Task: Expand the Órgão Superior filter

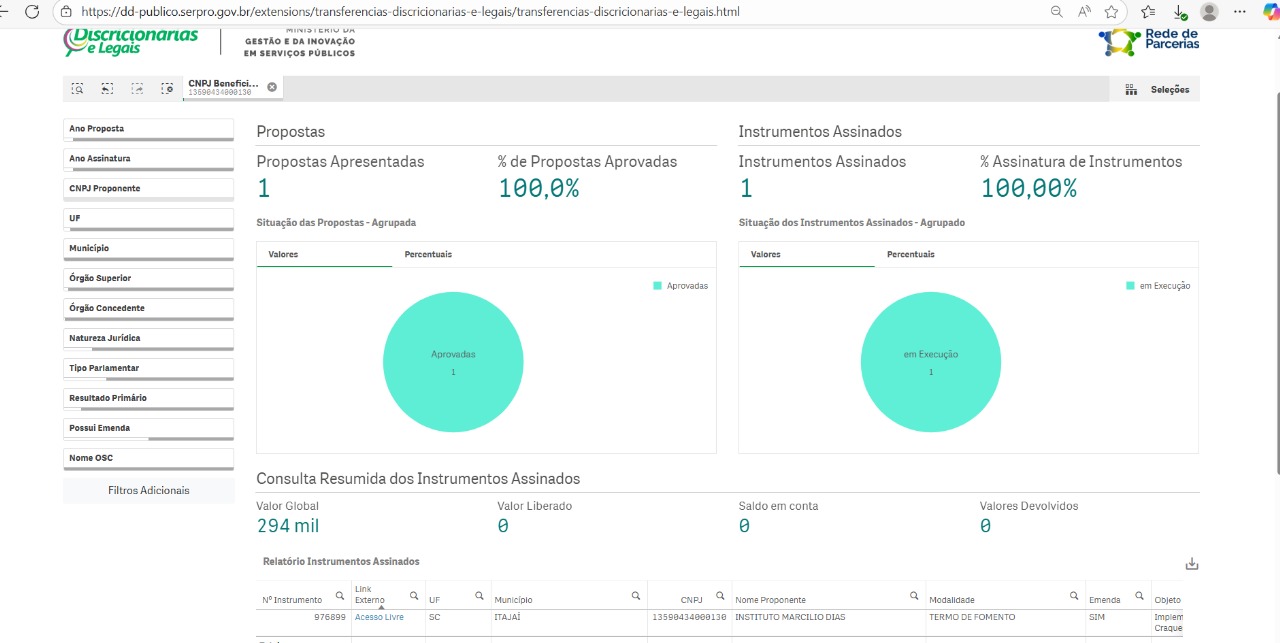Action: coord(148,278)
